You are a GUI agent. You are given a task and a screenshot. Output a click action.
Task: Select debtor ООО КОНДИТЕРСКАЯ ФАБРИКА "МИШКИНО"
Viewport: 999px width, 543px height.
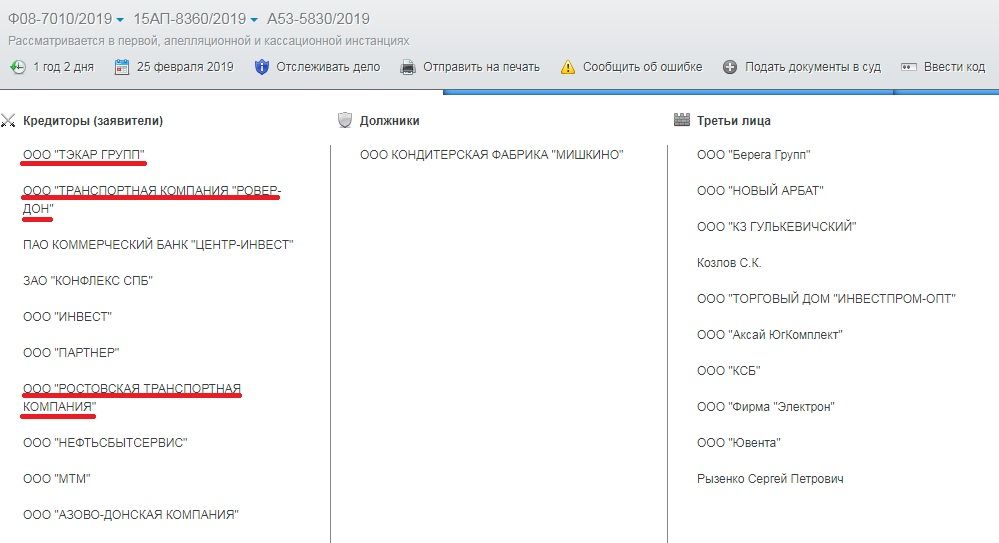[x=491, y=155]
